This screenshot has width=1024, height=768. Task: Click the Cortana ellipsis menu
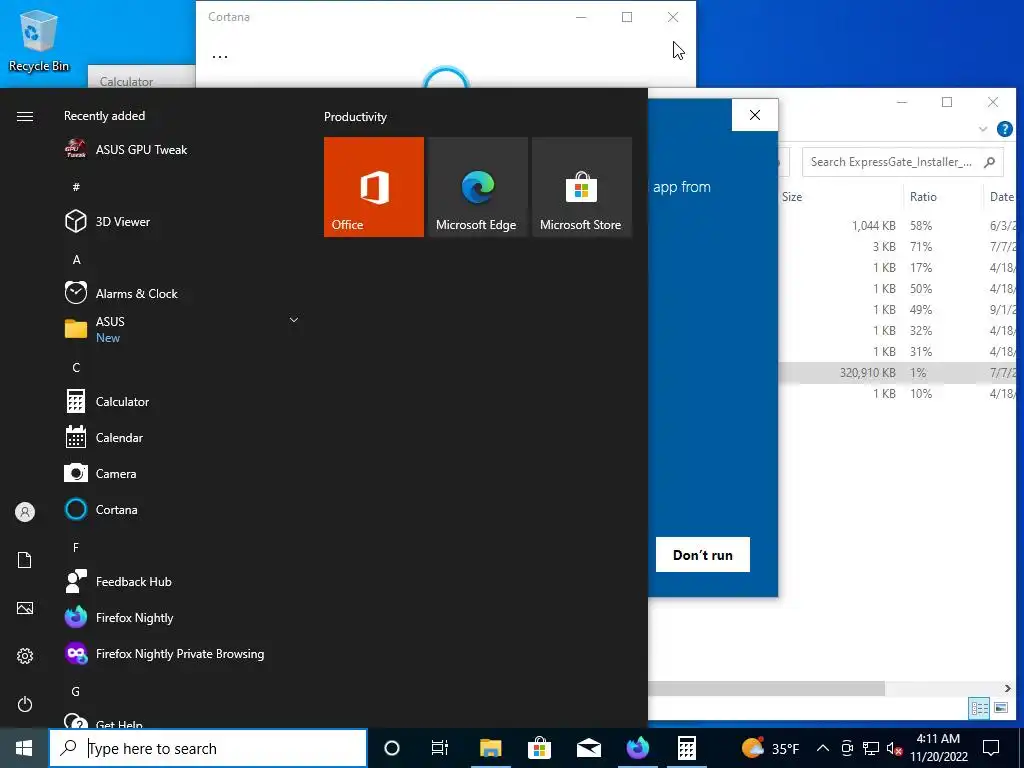point(220,56)
